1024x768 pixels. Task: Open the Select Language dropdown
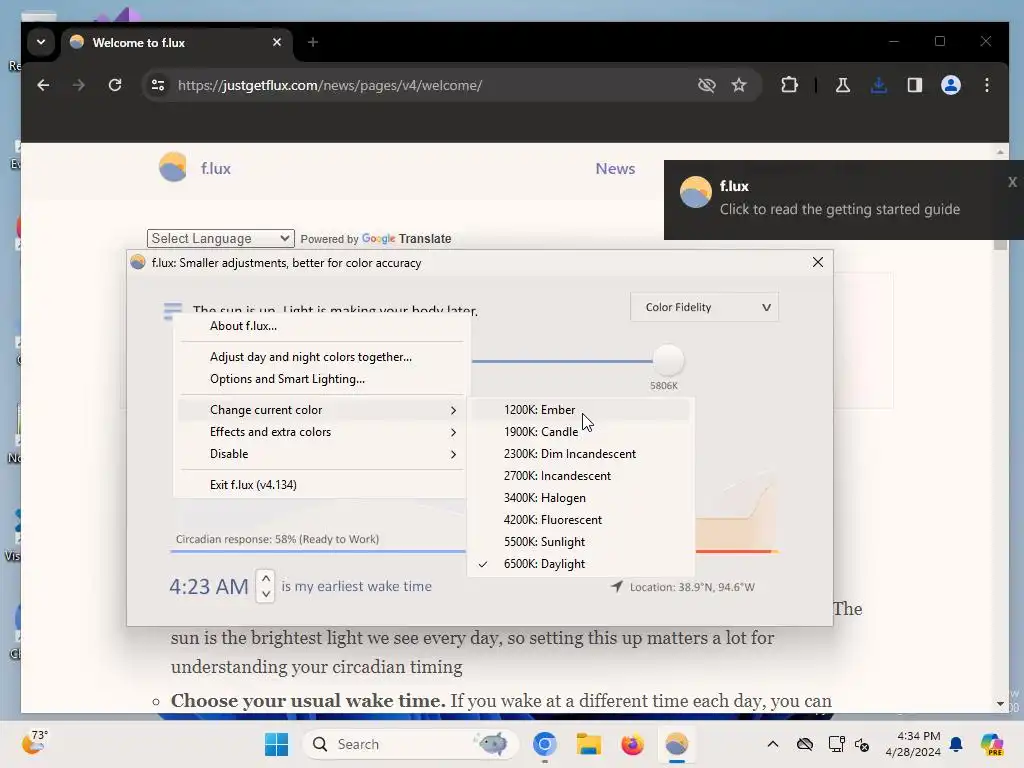(x=221, y=238)
